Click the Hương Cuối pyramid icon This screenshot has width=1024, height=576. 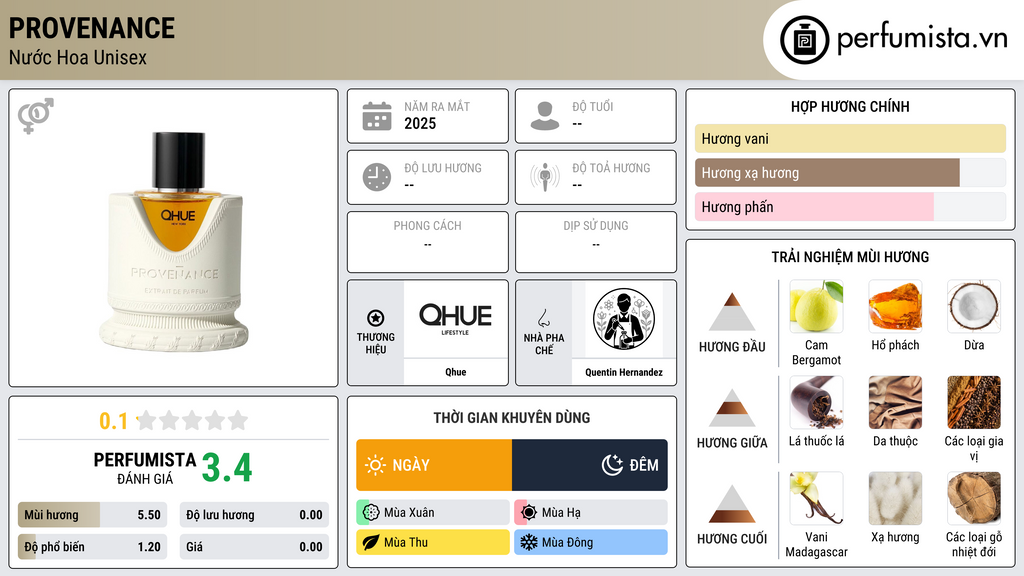pyautogui.click(x=732, y=504)
